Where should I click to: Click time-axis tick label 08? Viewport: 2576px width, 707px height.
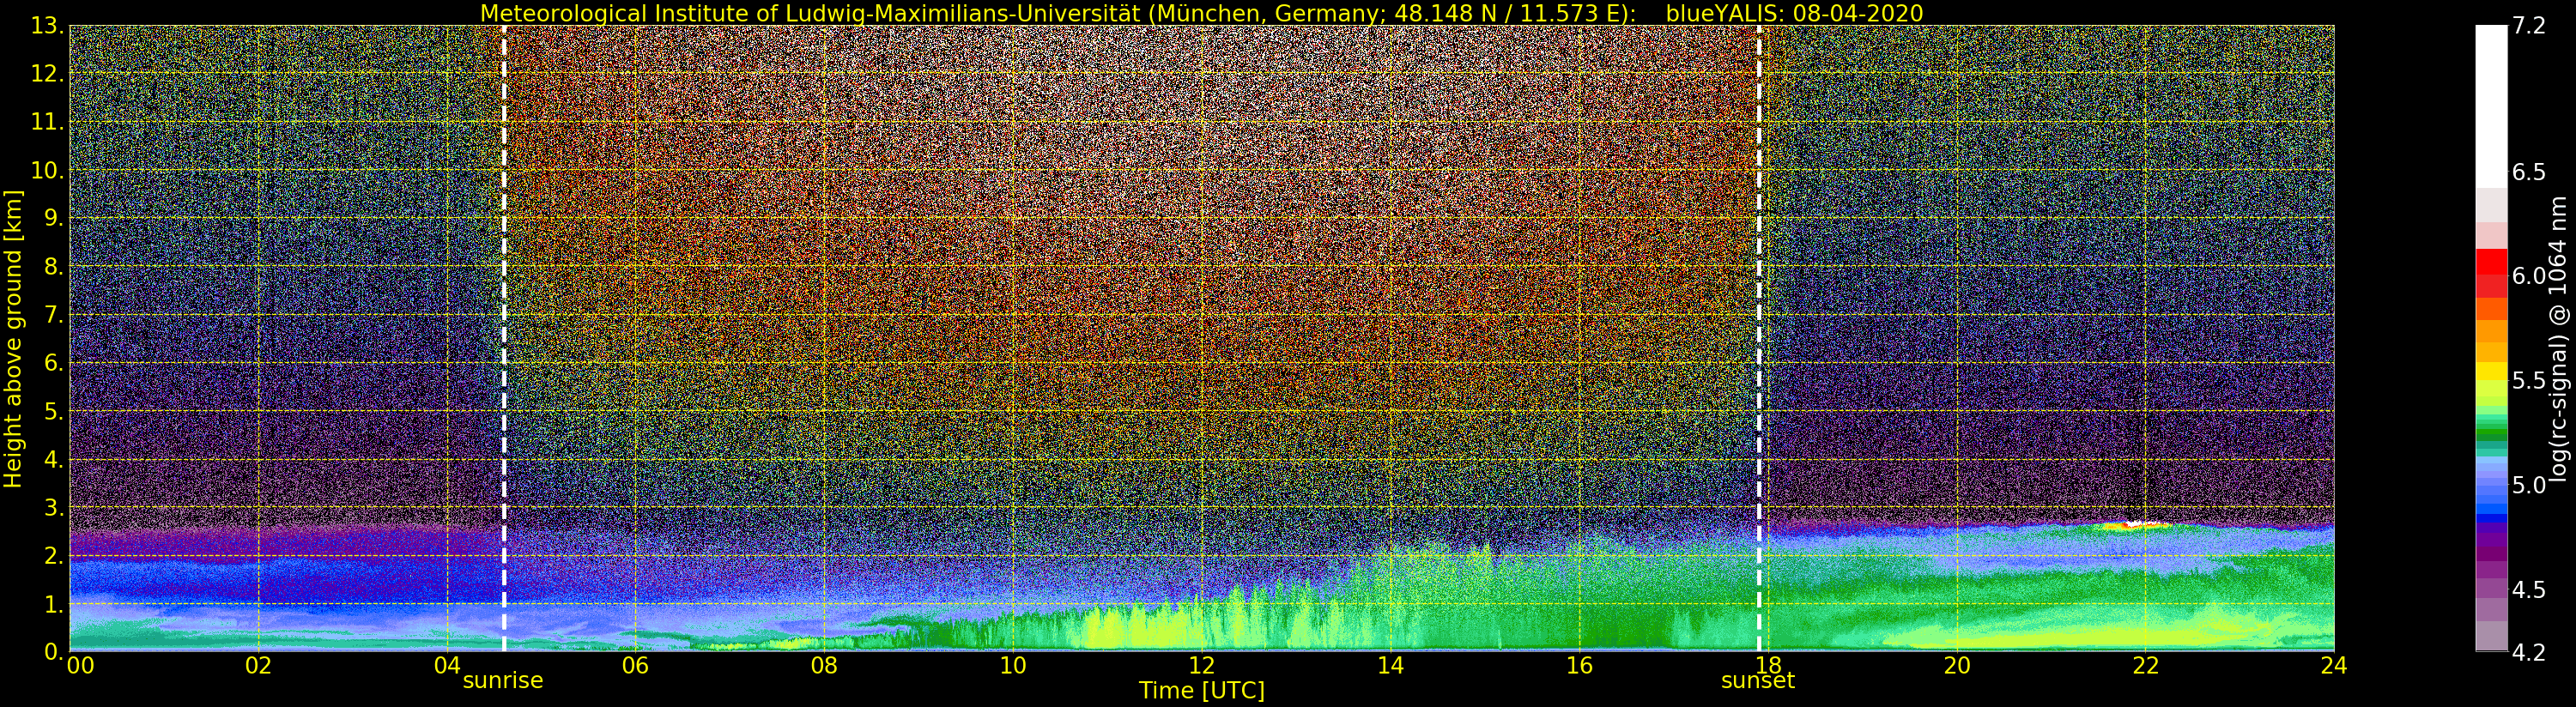(824, 666)
